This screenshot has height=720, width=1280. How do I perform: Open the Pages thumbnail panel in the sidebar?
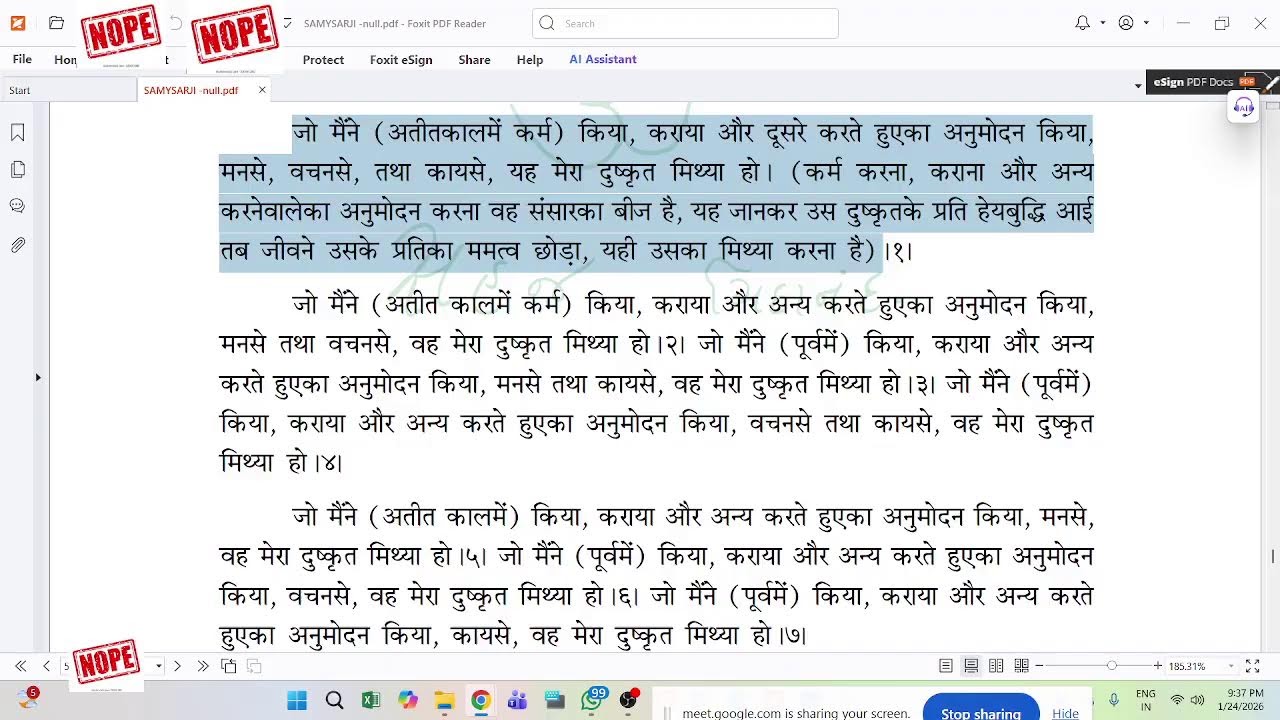[x=18, y=170]
